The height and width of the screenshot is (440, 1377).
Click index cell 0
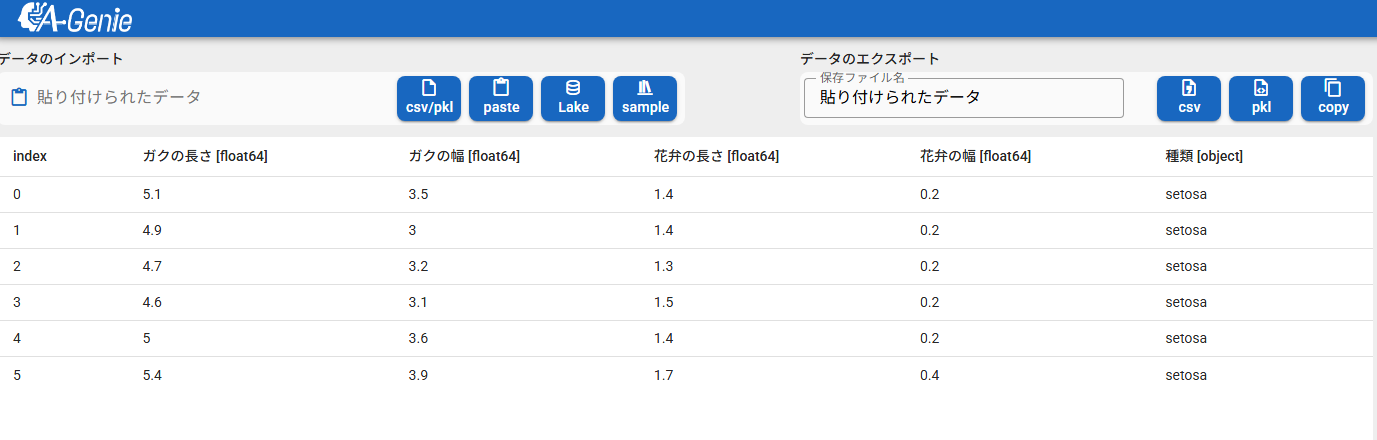pos(17,194)
